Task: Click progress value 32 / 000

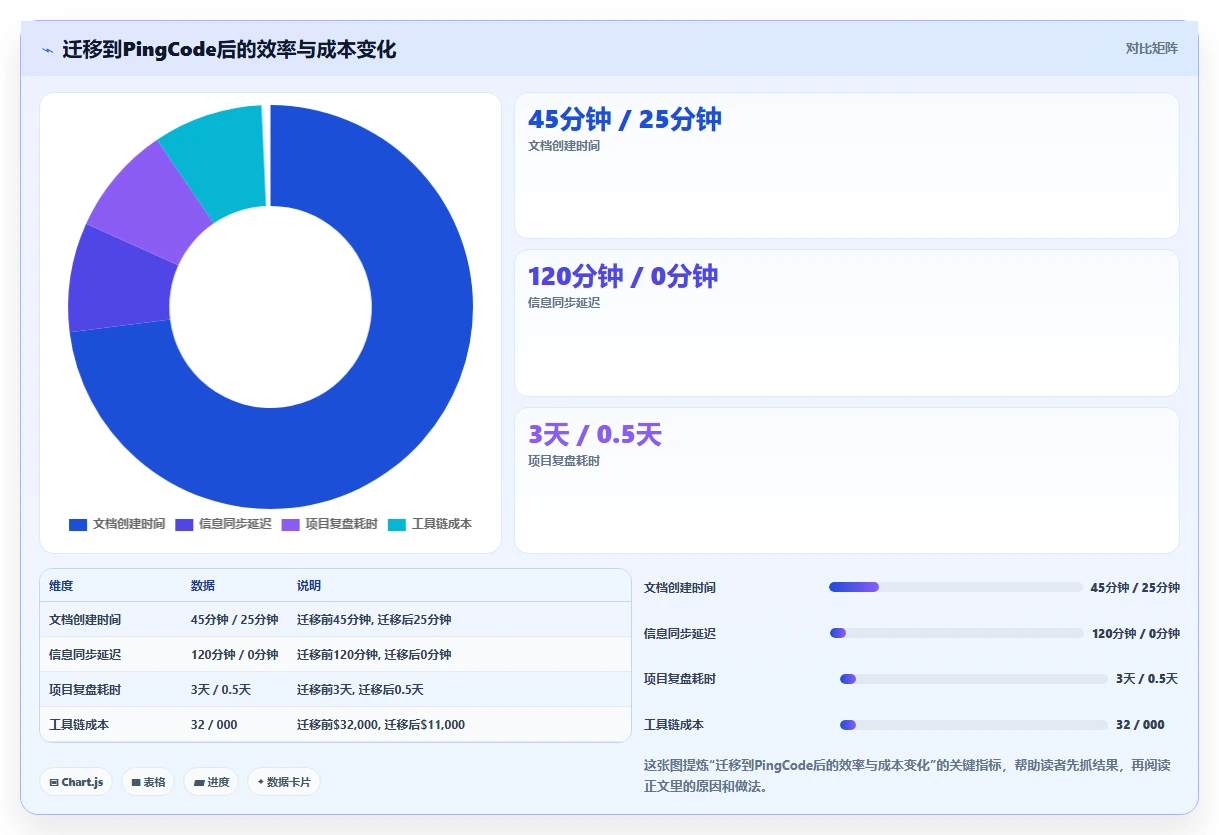Action: [x=1140, y=725]
